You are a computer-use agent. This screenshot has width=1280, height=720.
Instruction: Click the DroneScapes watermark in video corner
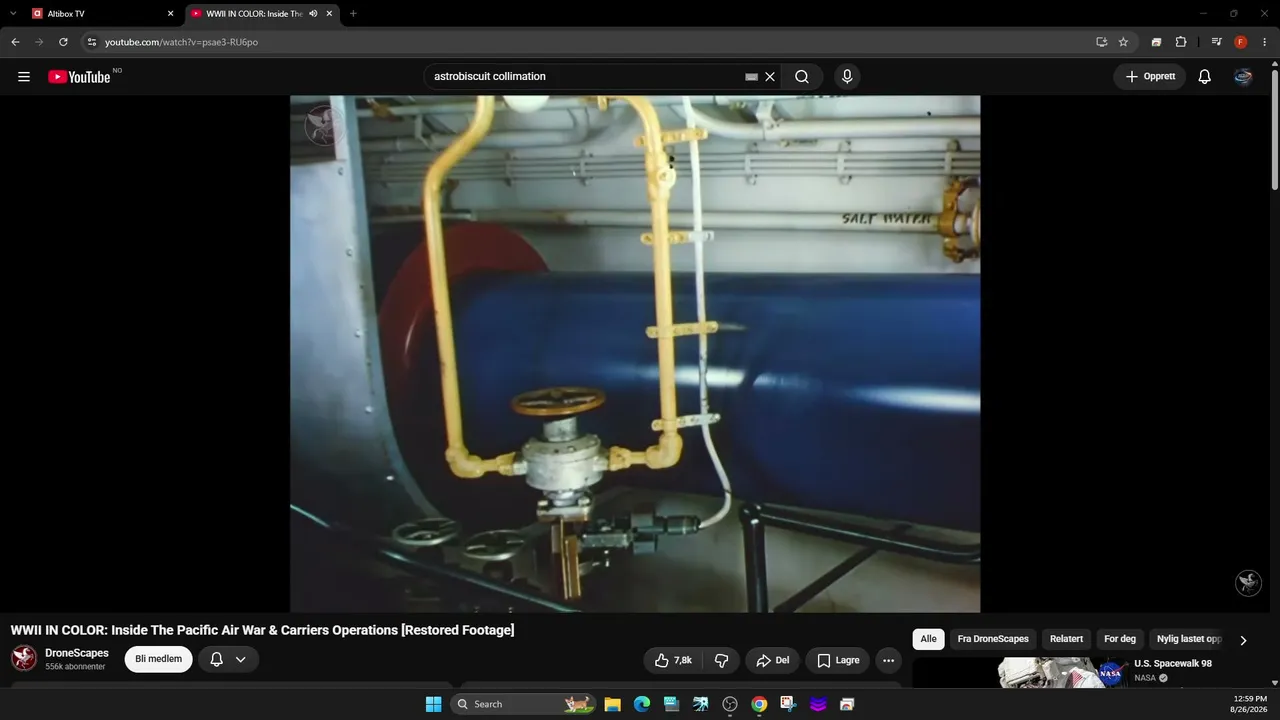click(1248, 582)
